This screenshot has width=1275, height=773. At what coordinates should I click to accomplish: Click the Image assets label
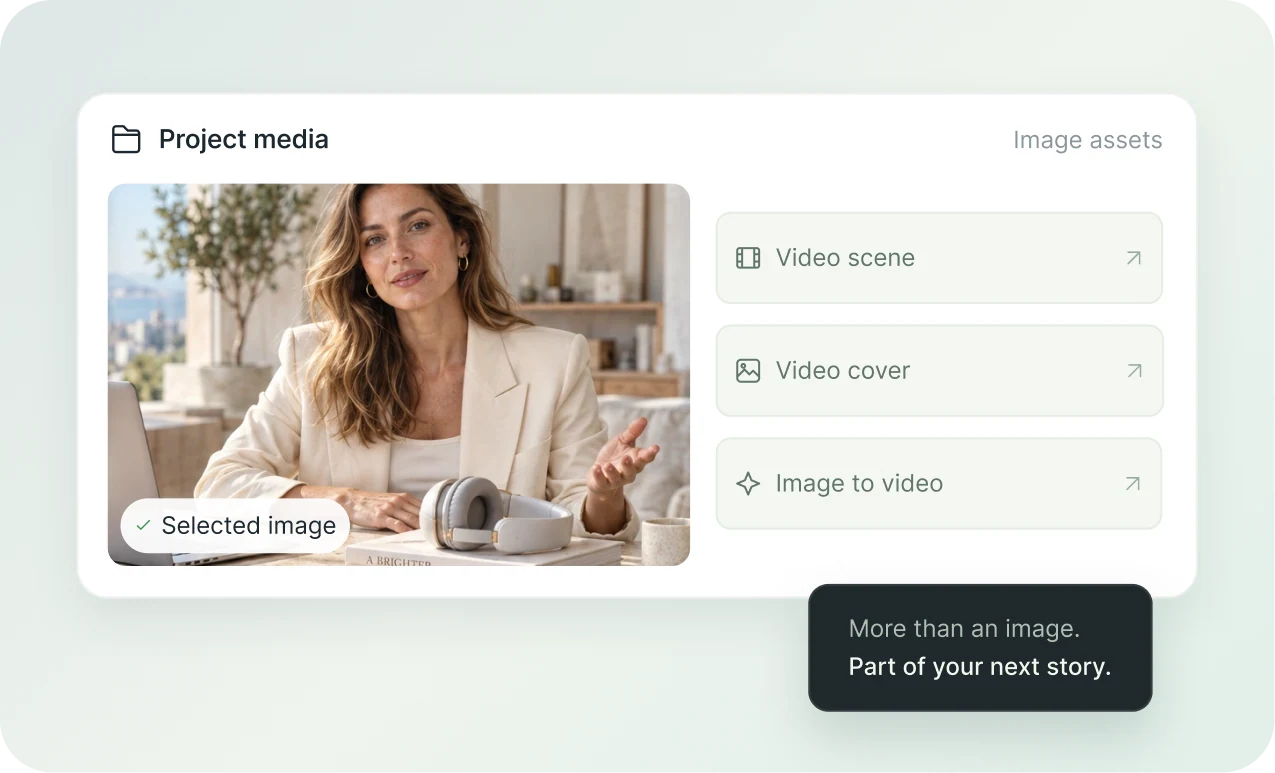[1088, 140]
